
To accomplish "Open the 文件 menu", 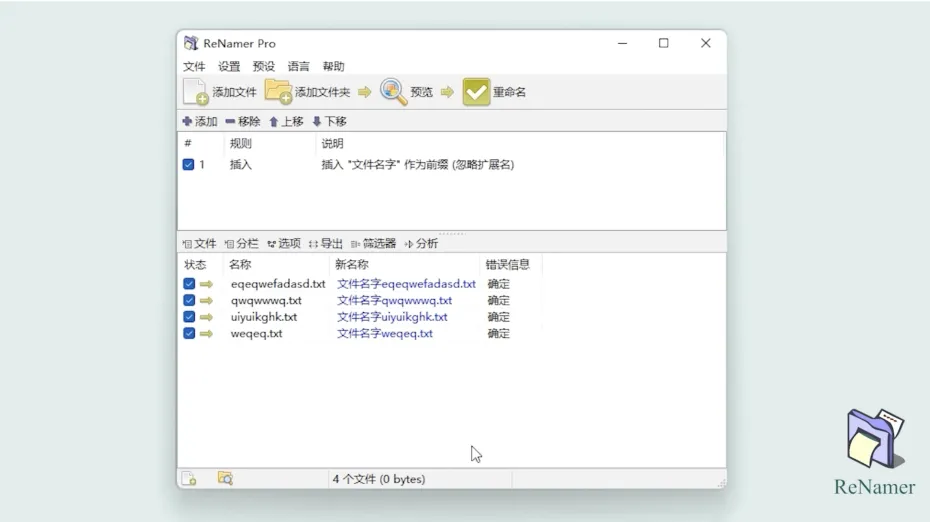I will [194, 66].
